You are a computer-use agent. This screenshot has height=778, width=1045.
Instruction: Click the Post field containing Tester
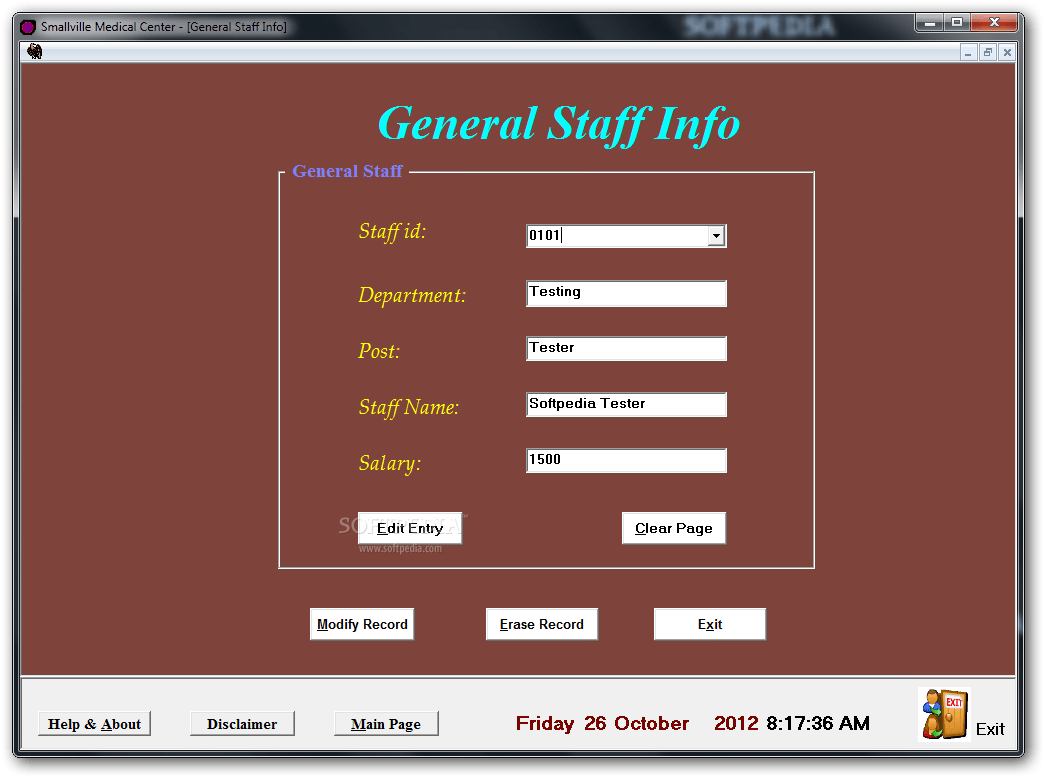[x=626, y=348]
